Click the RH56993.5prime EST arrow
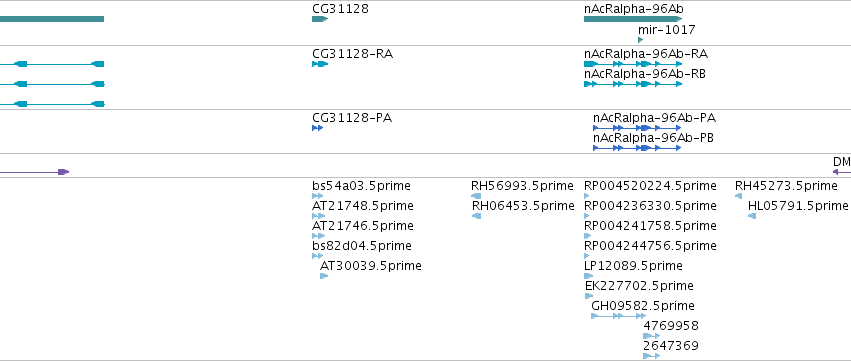851x361 pixels. click(x=476, y=196)
